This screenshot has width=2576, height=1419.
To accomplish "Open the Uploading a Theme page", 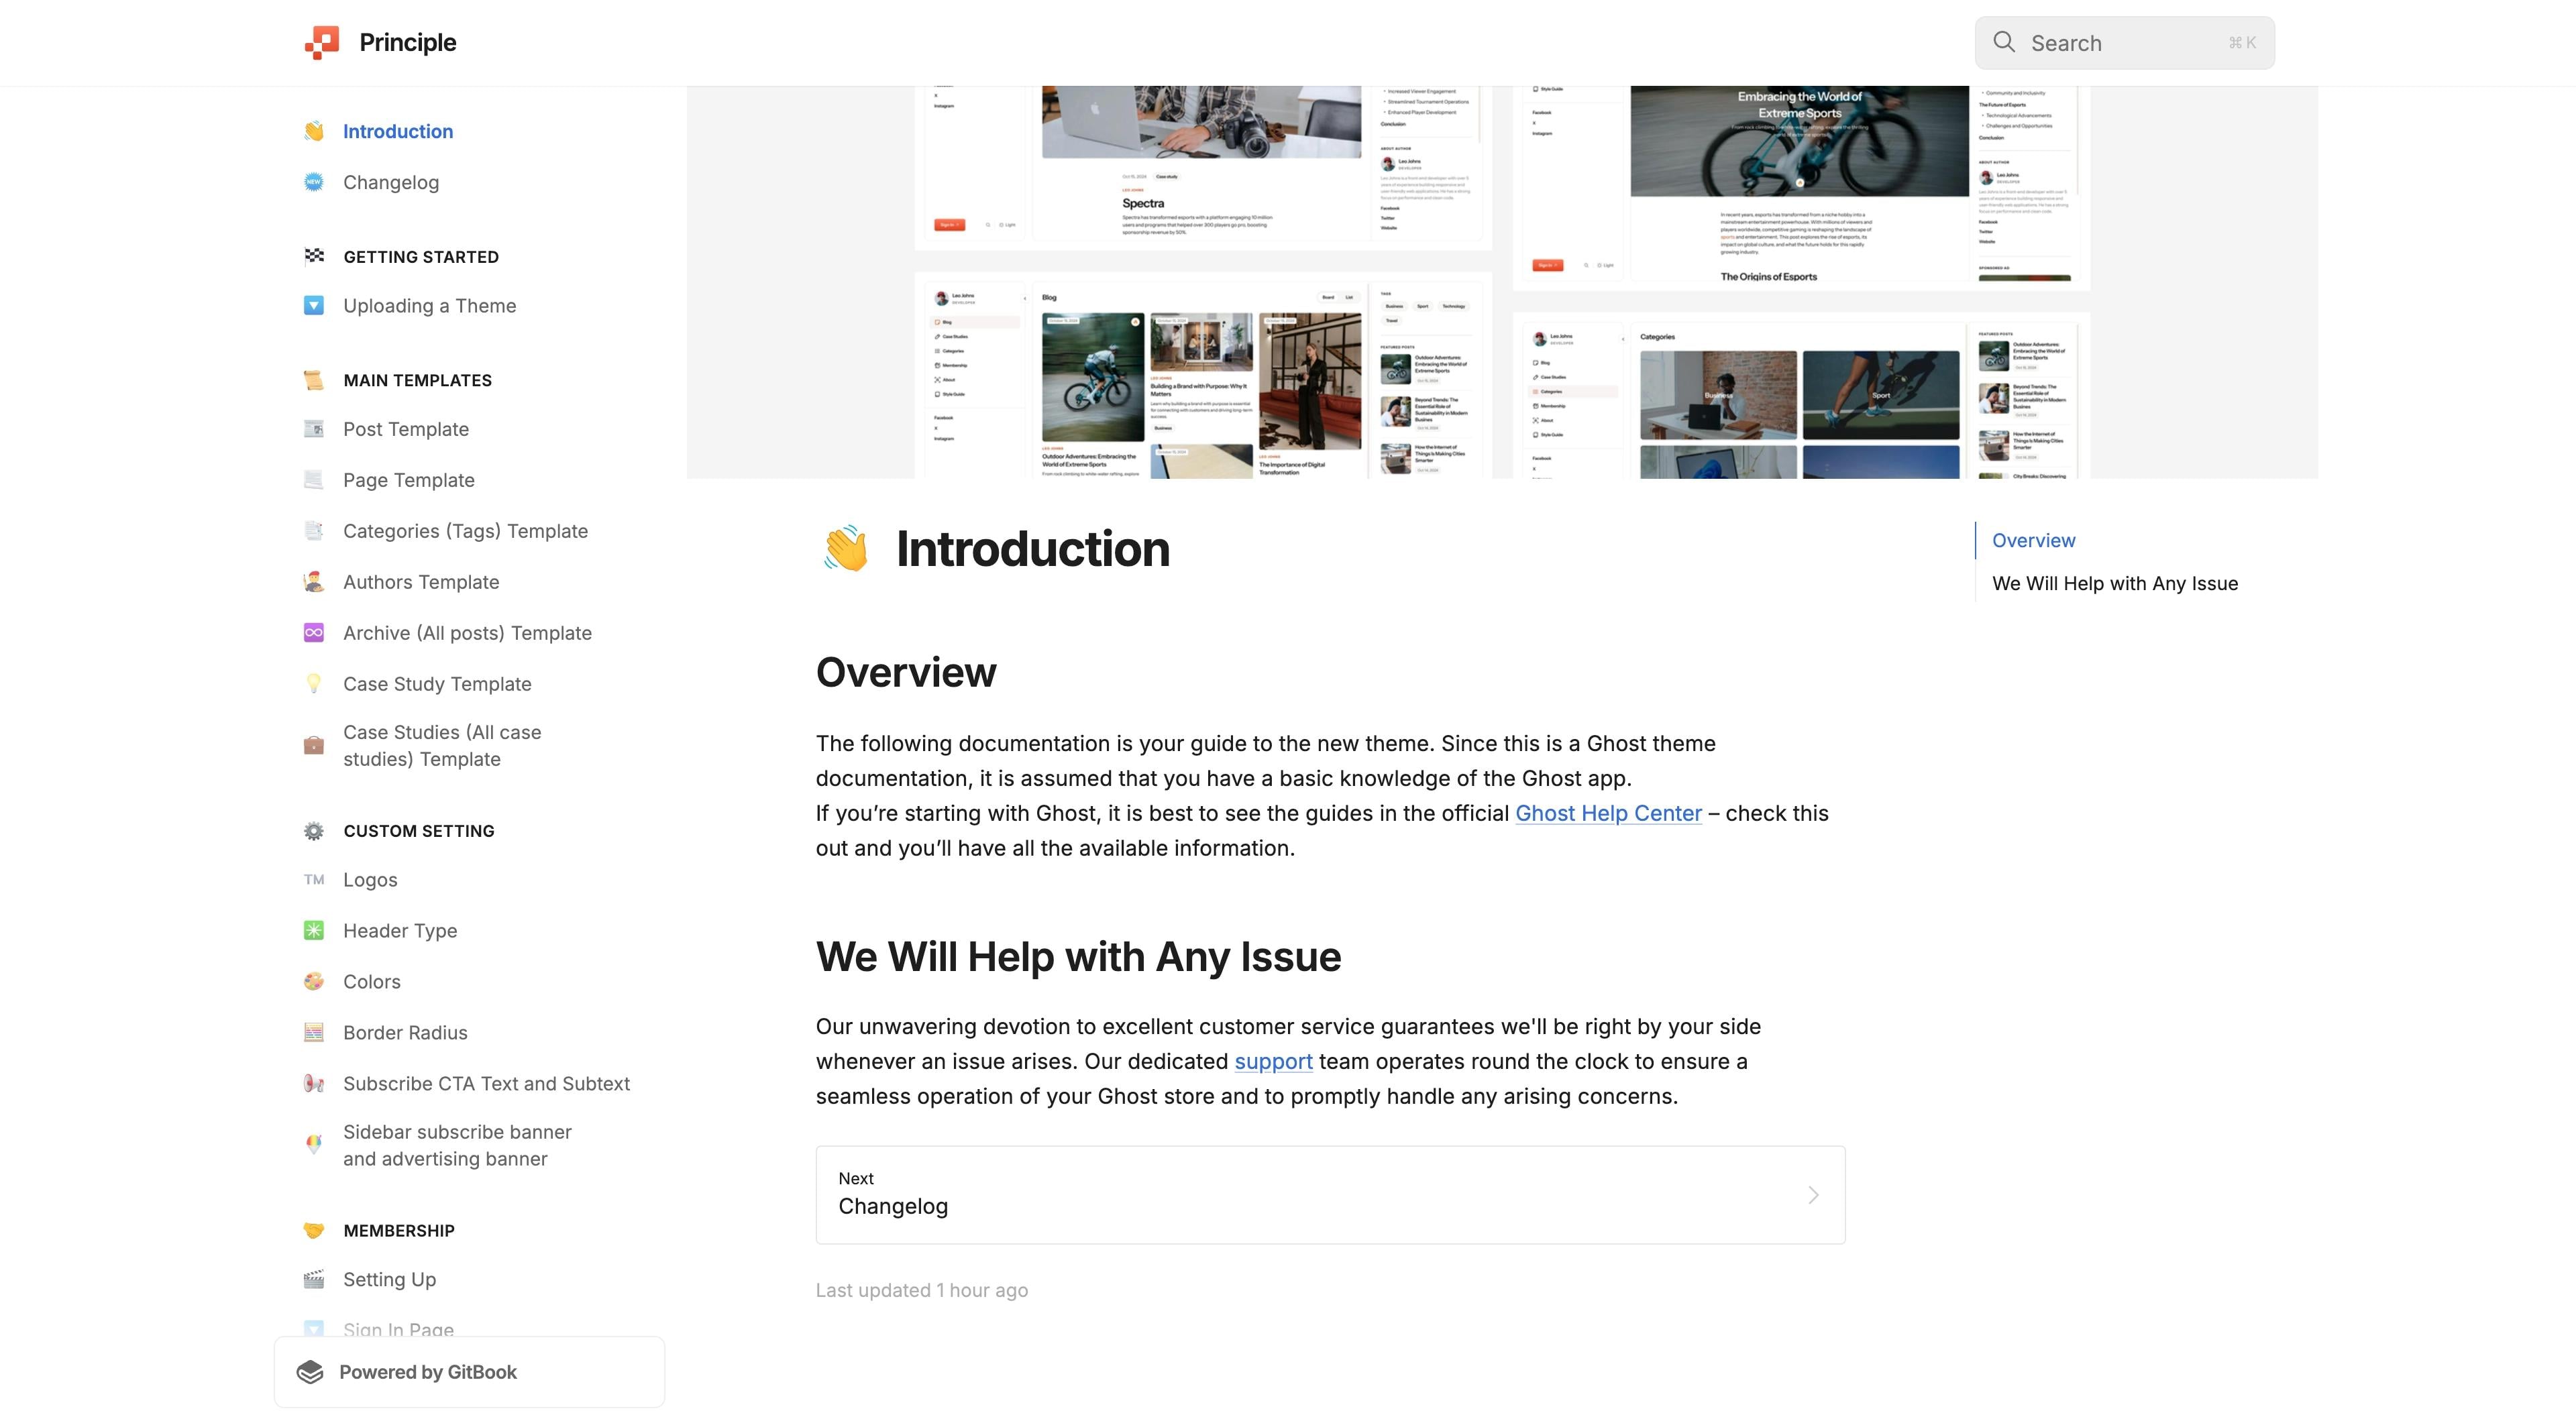I will (429, 306).
